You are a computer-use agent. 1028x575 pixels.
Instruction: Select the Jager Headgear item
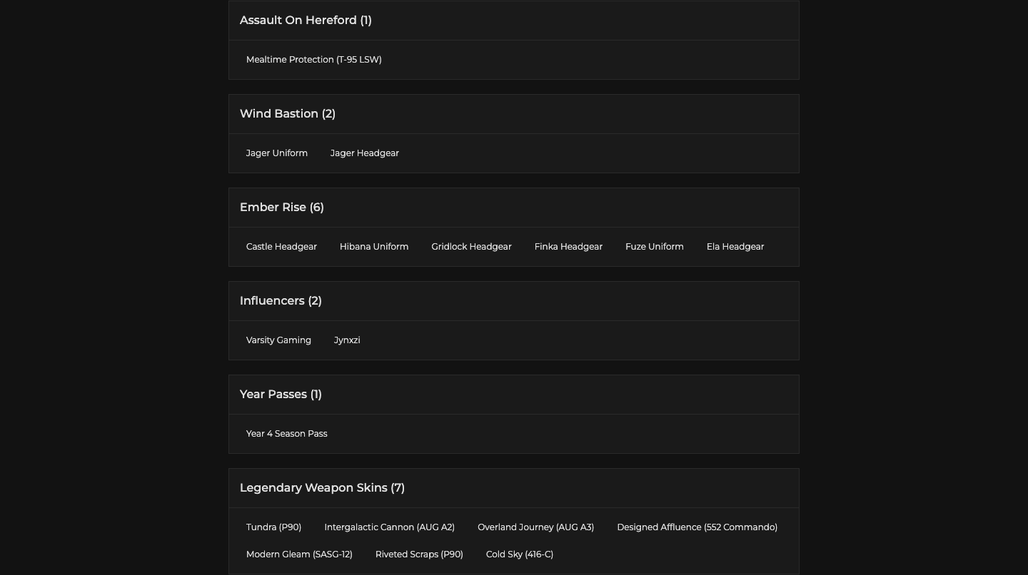pyautogui.click(x=365, y=153)
